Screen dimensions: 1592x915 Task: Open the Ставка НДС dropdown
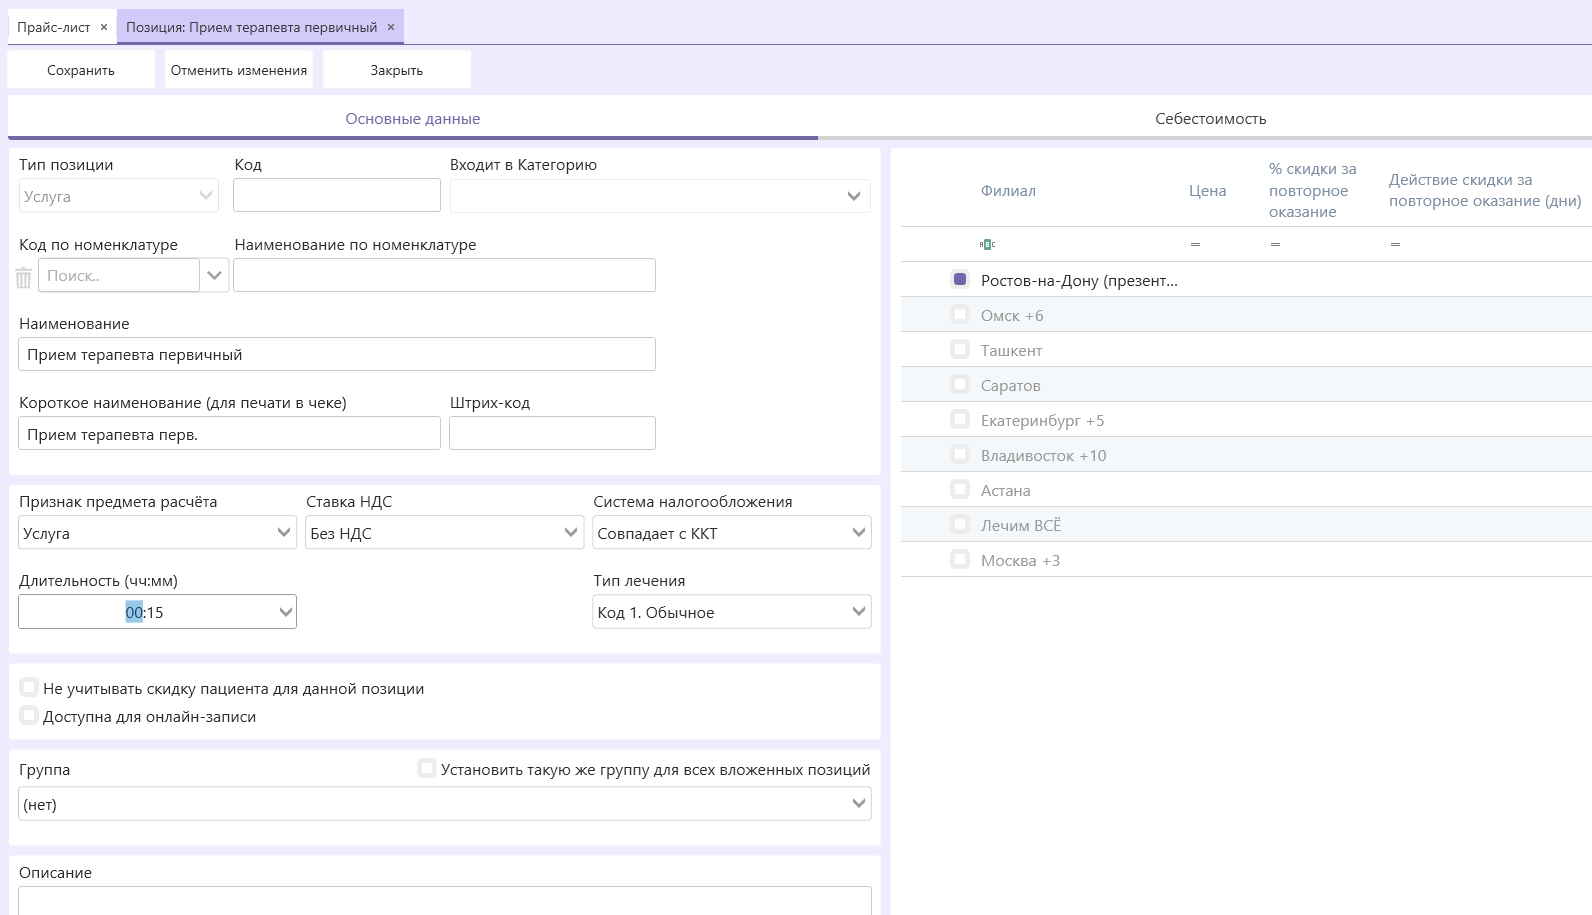click(x=444, y=533)
